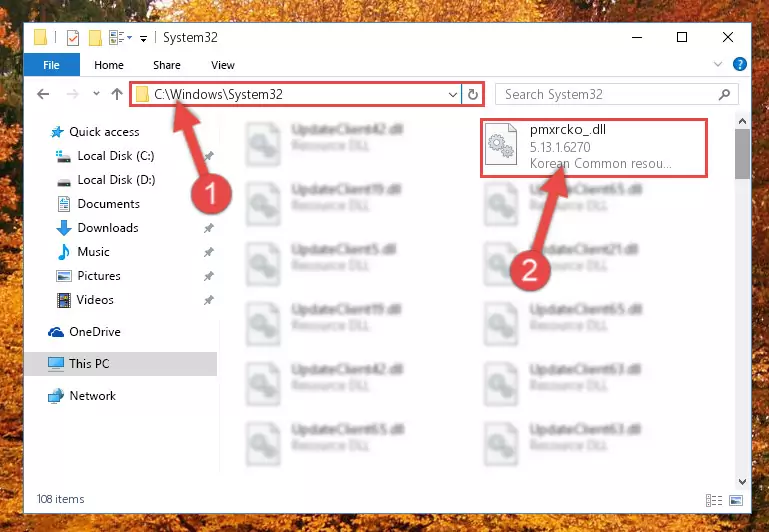Click the Downloads blue arrow icon
This screenshot has height=532, width=769.
pos(64,228)
